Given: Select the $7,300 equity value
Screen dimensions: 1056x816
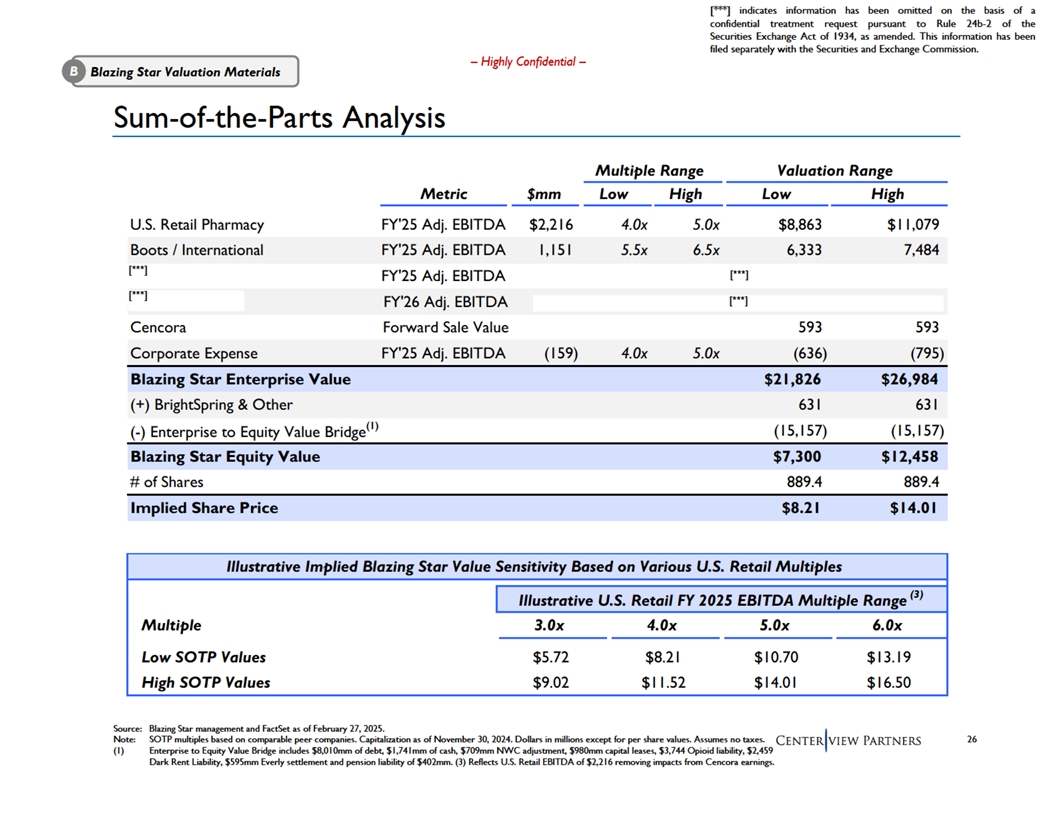Looking at the screenshot, I should [x=797, y=457].
